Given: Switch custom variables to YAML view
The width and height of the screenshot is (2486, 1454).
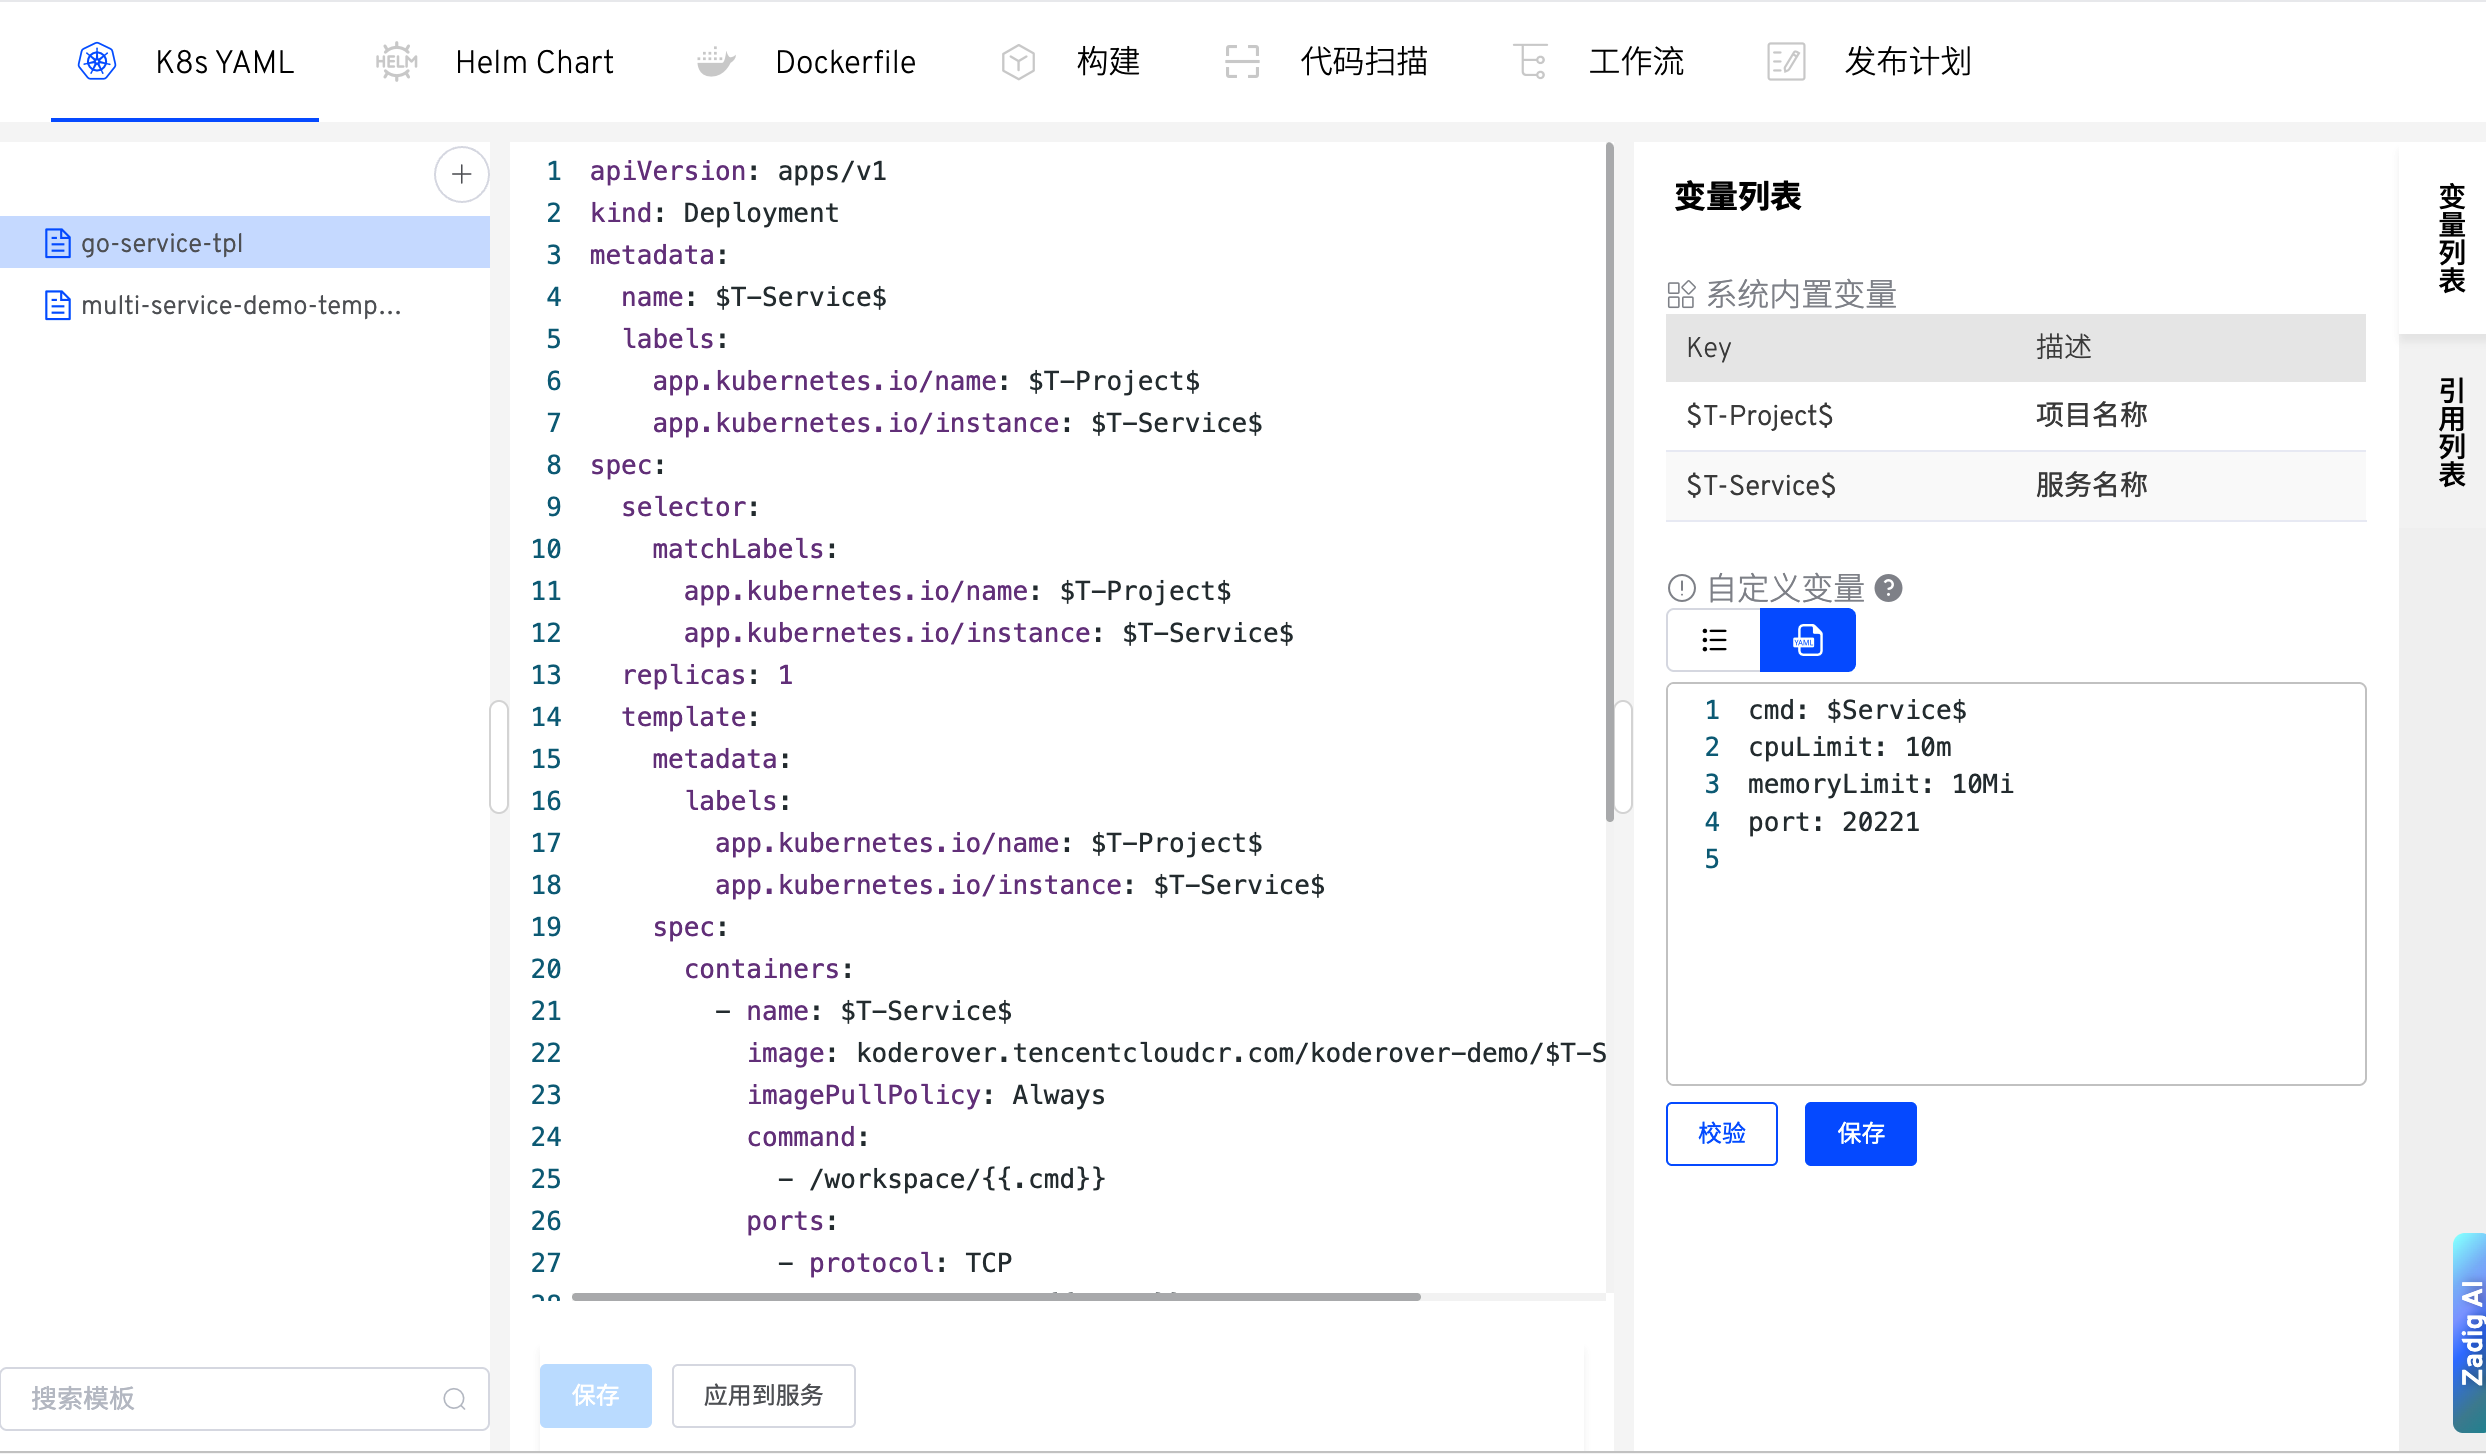Looking at the screenshot, I should 1806,639.
